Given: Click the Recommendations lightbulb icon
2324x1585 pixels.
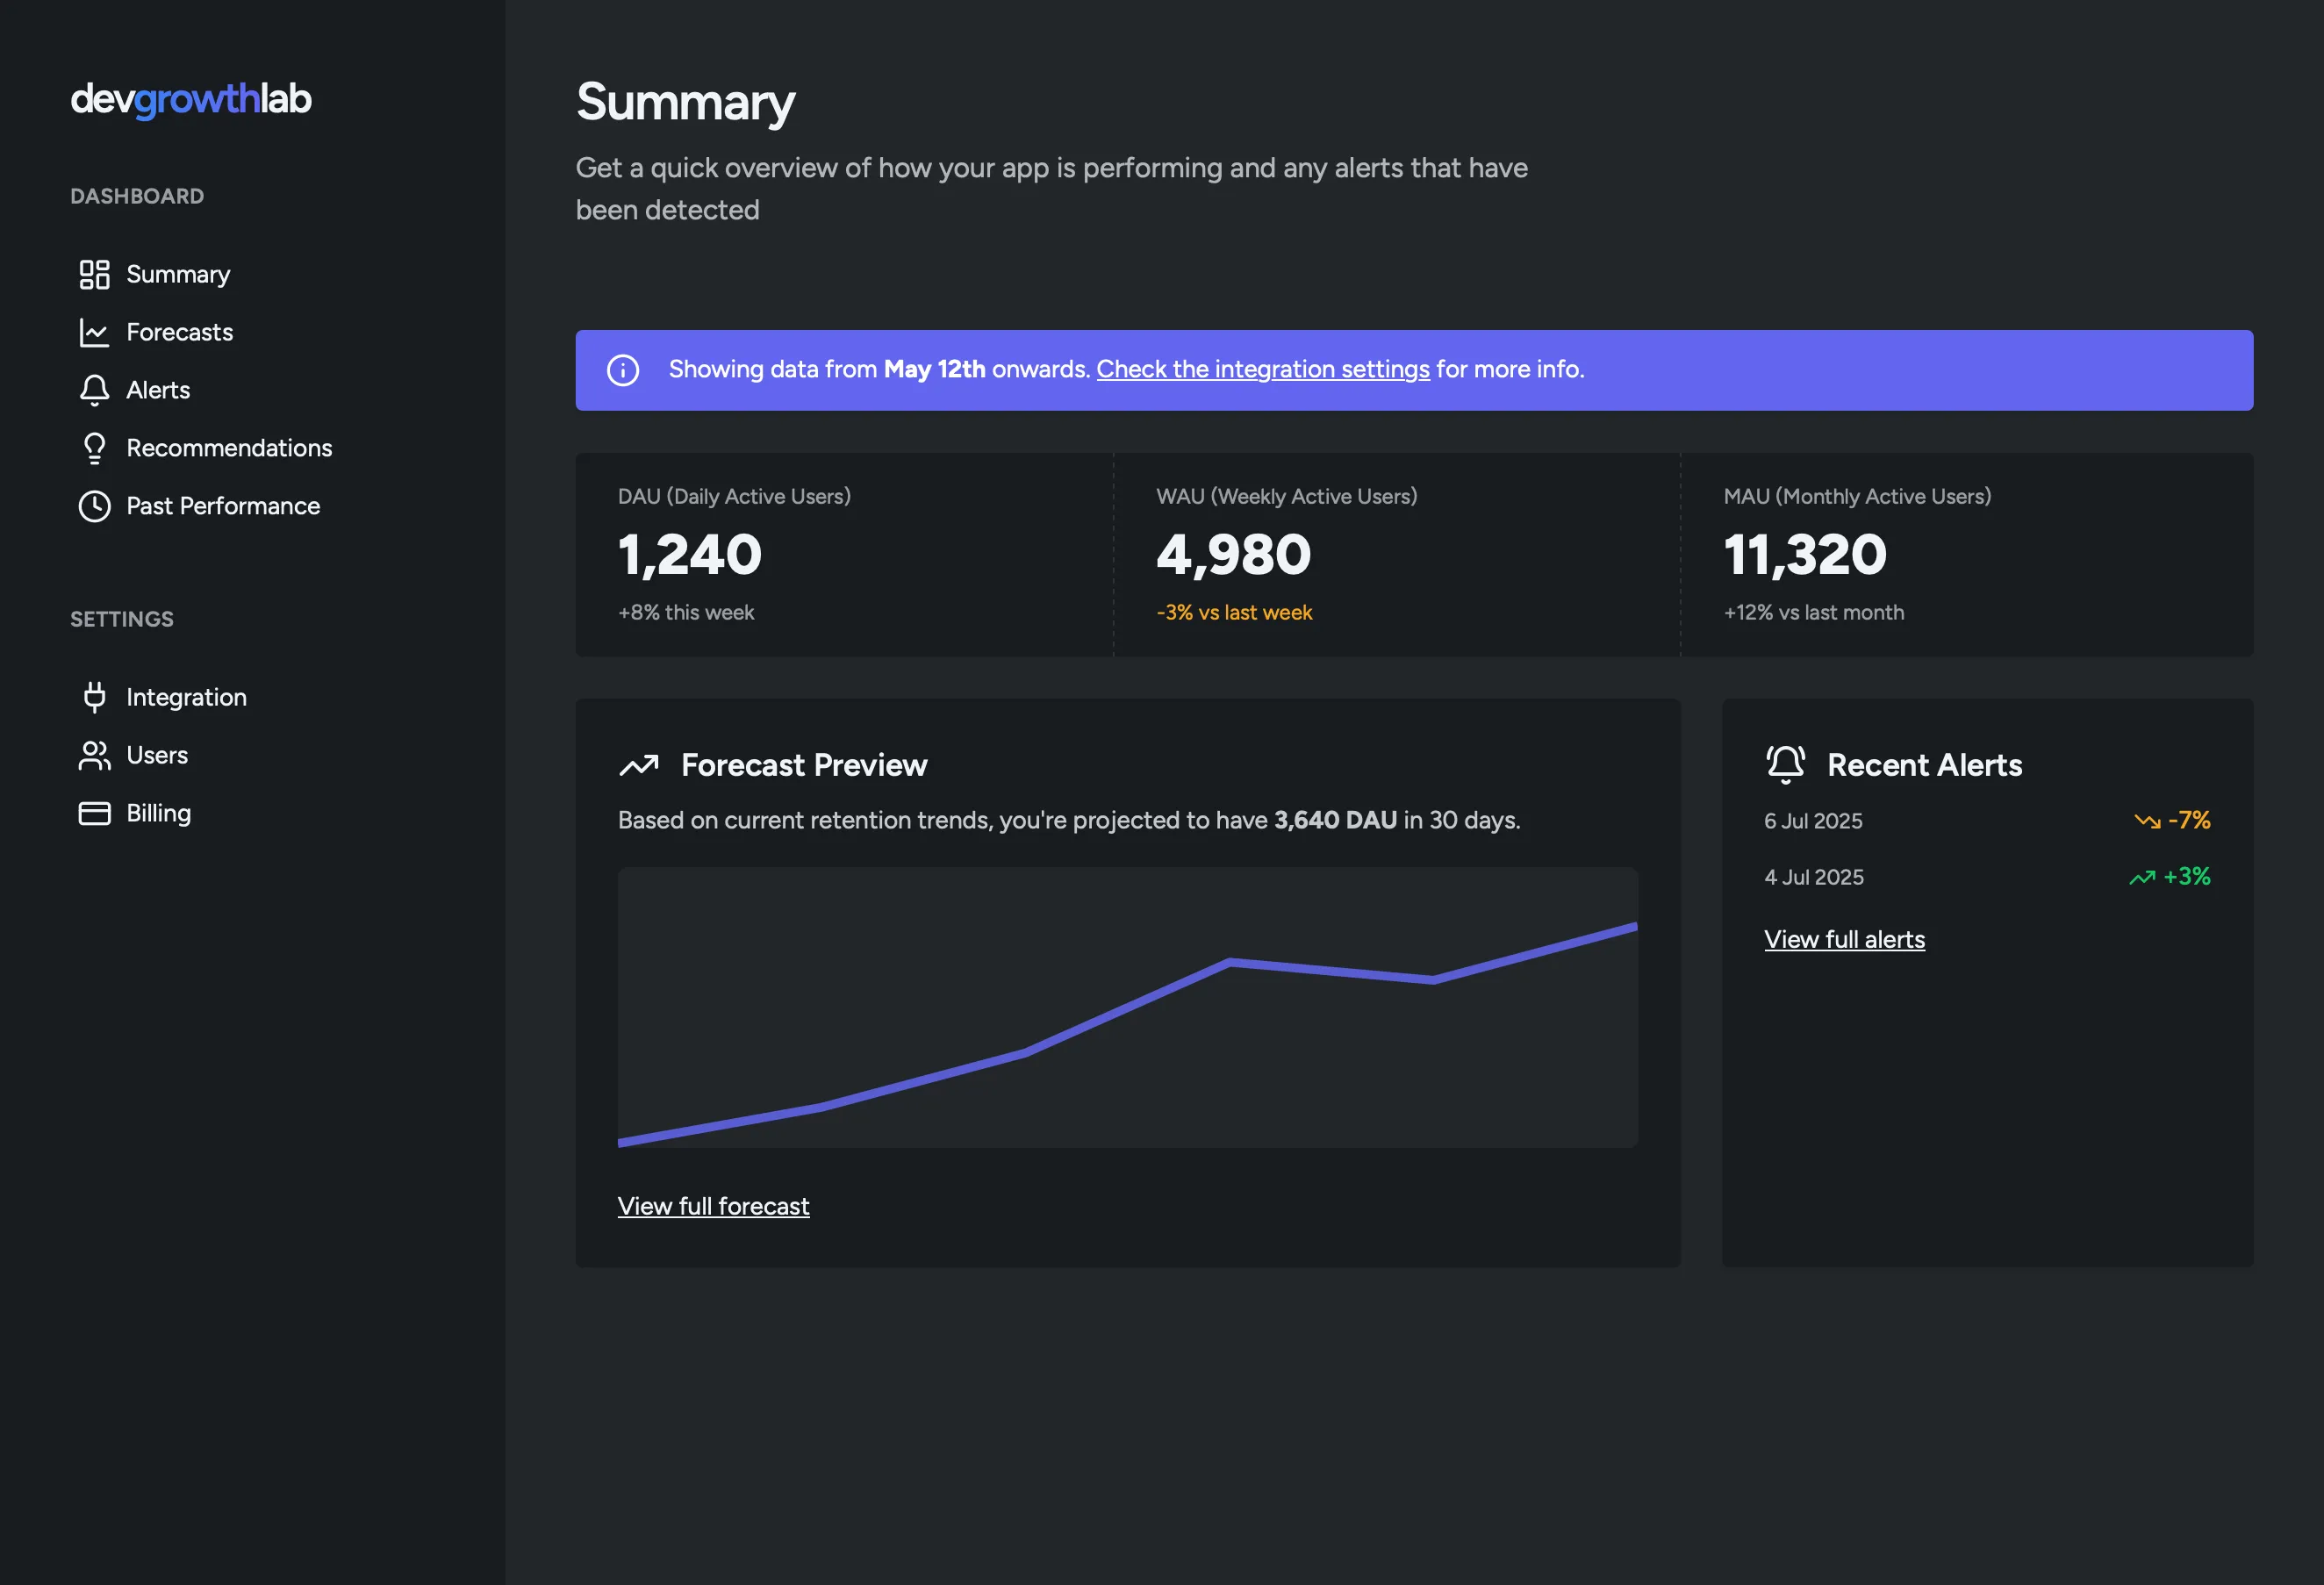Looking at the screenshot, I should 94,448.
